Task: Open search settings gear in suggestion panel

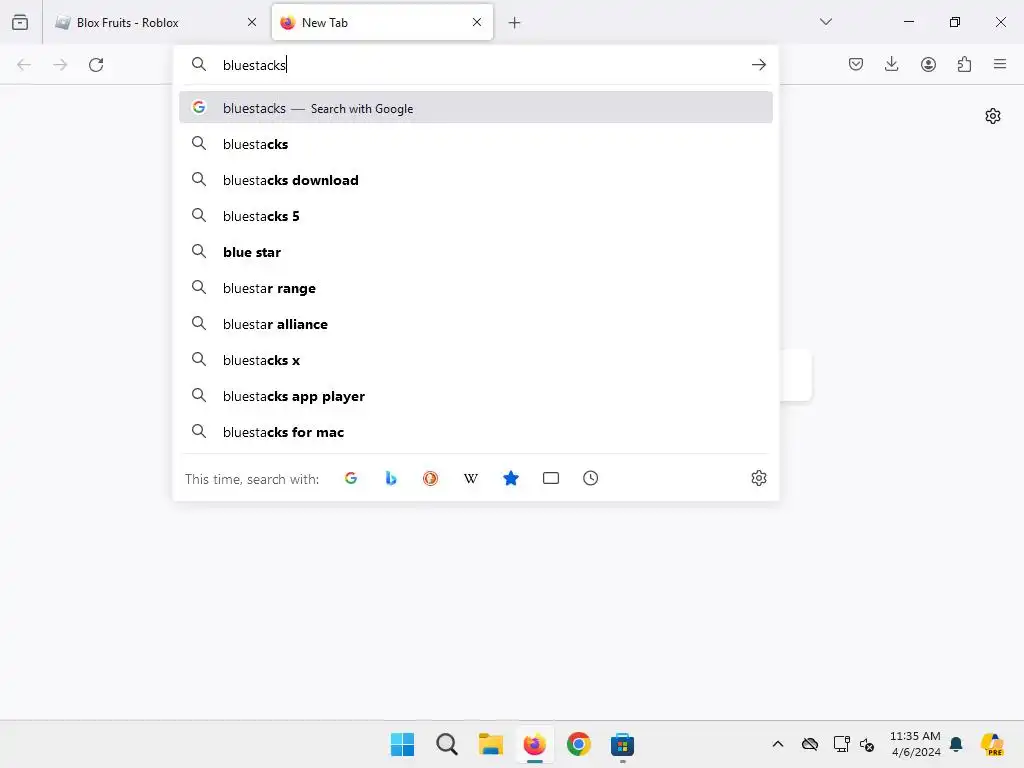Action: click(758, 478)
